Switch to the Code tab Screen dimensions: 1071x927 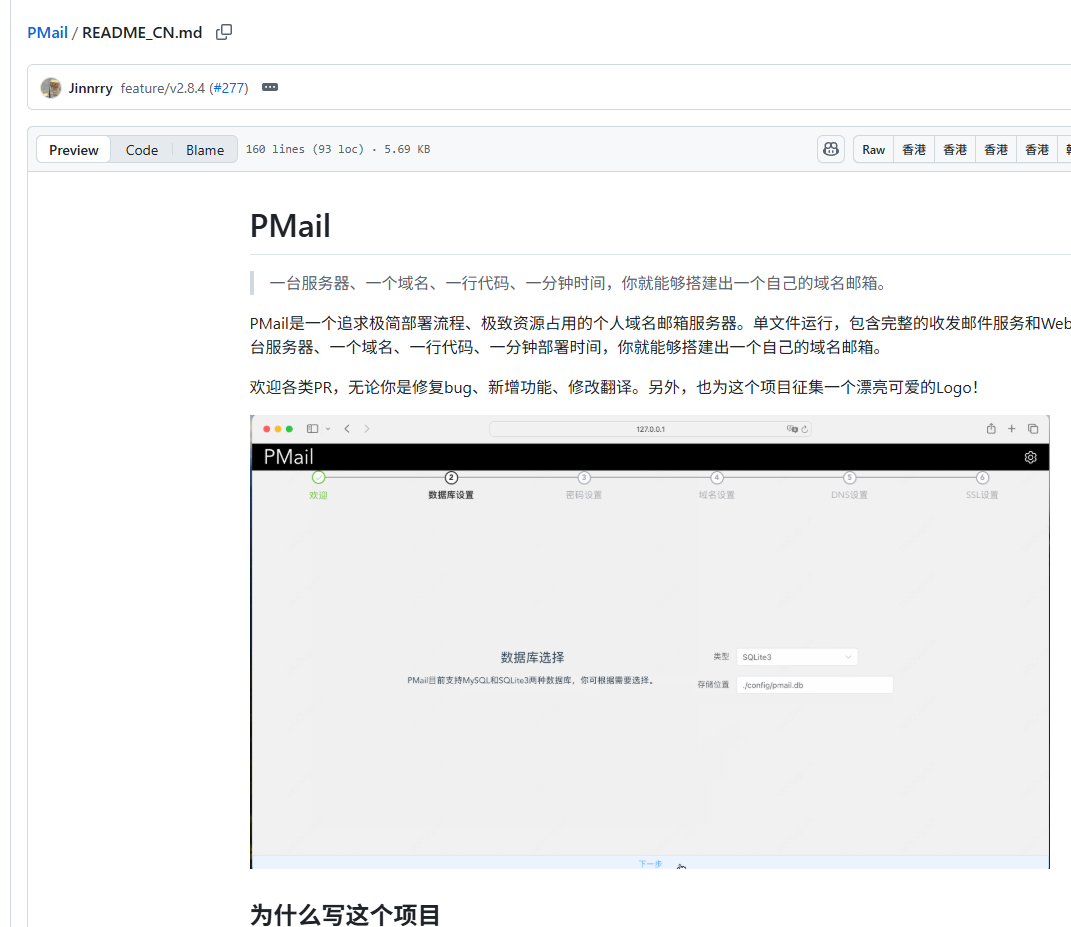click(x=141, y=150)
